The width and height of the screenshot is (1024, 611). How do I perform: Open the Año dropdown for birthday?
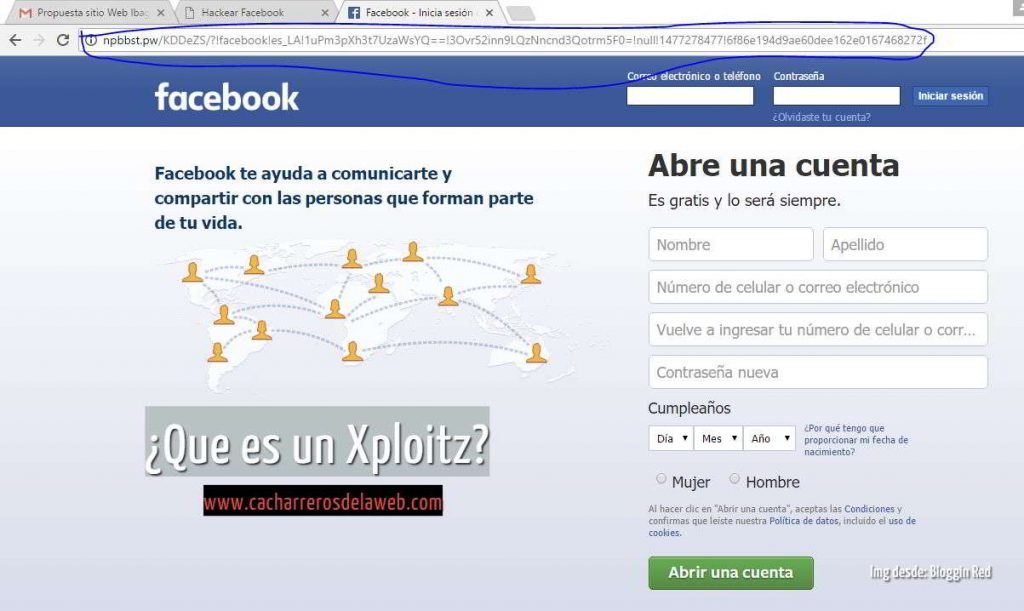[x=769, y=437]
